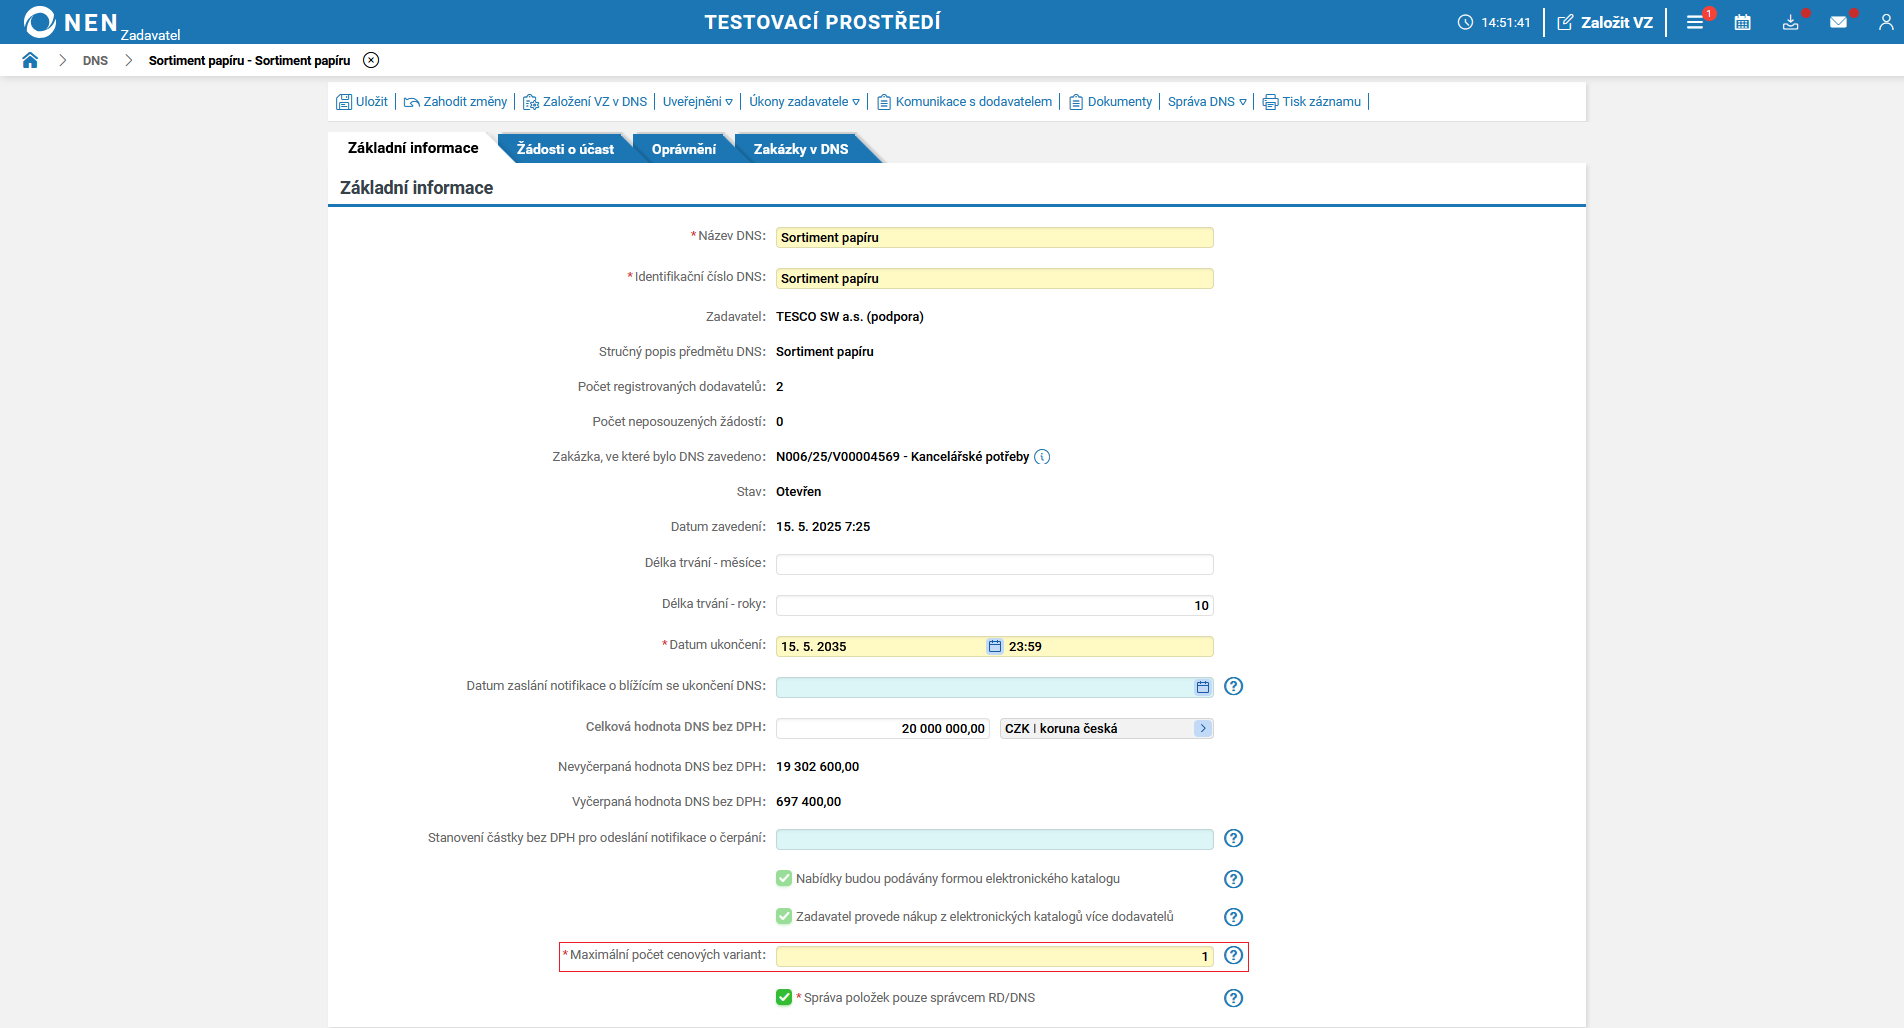Click the Délka trvání - roky field
Image resolution: width=1904 pixels, height=1028 pixels.
point(994,605)
